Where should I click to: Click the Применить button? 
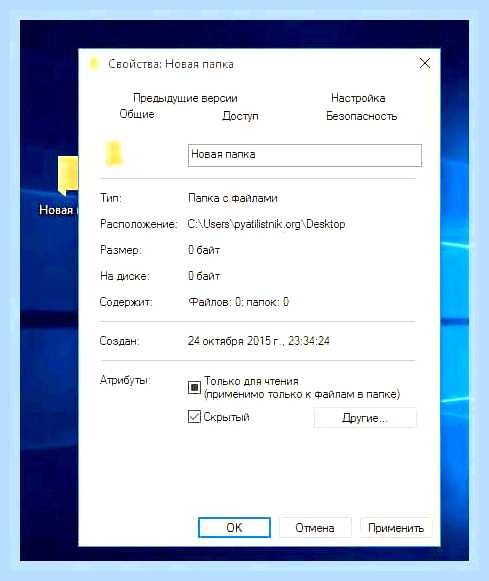[x=396, y=527]
